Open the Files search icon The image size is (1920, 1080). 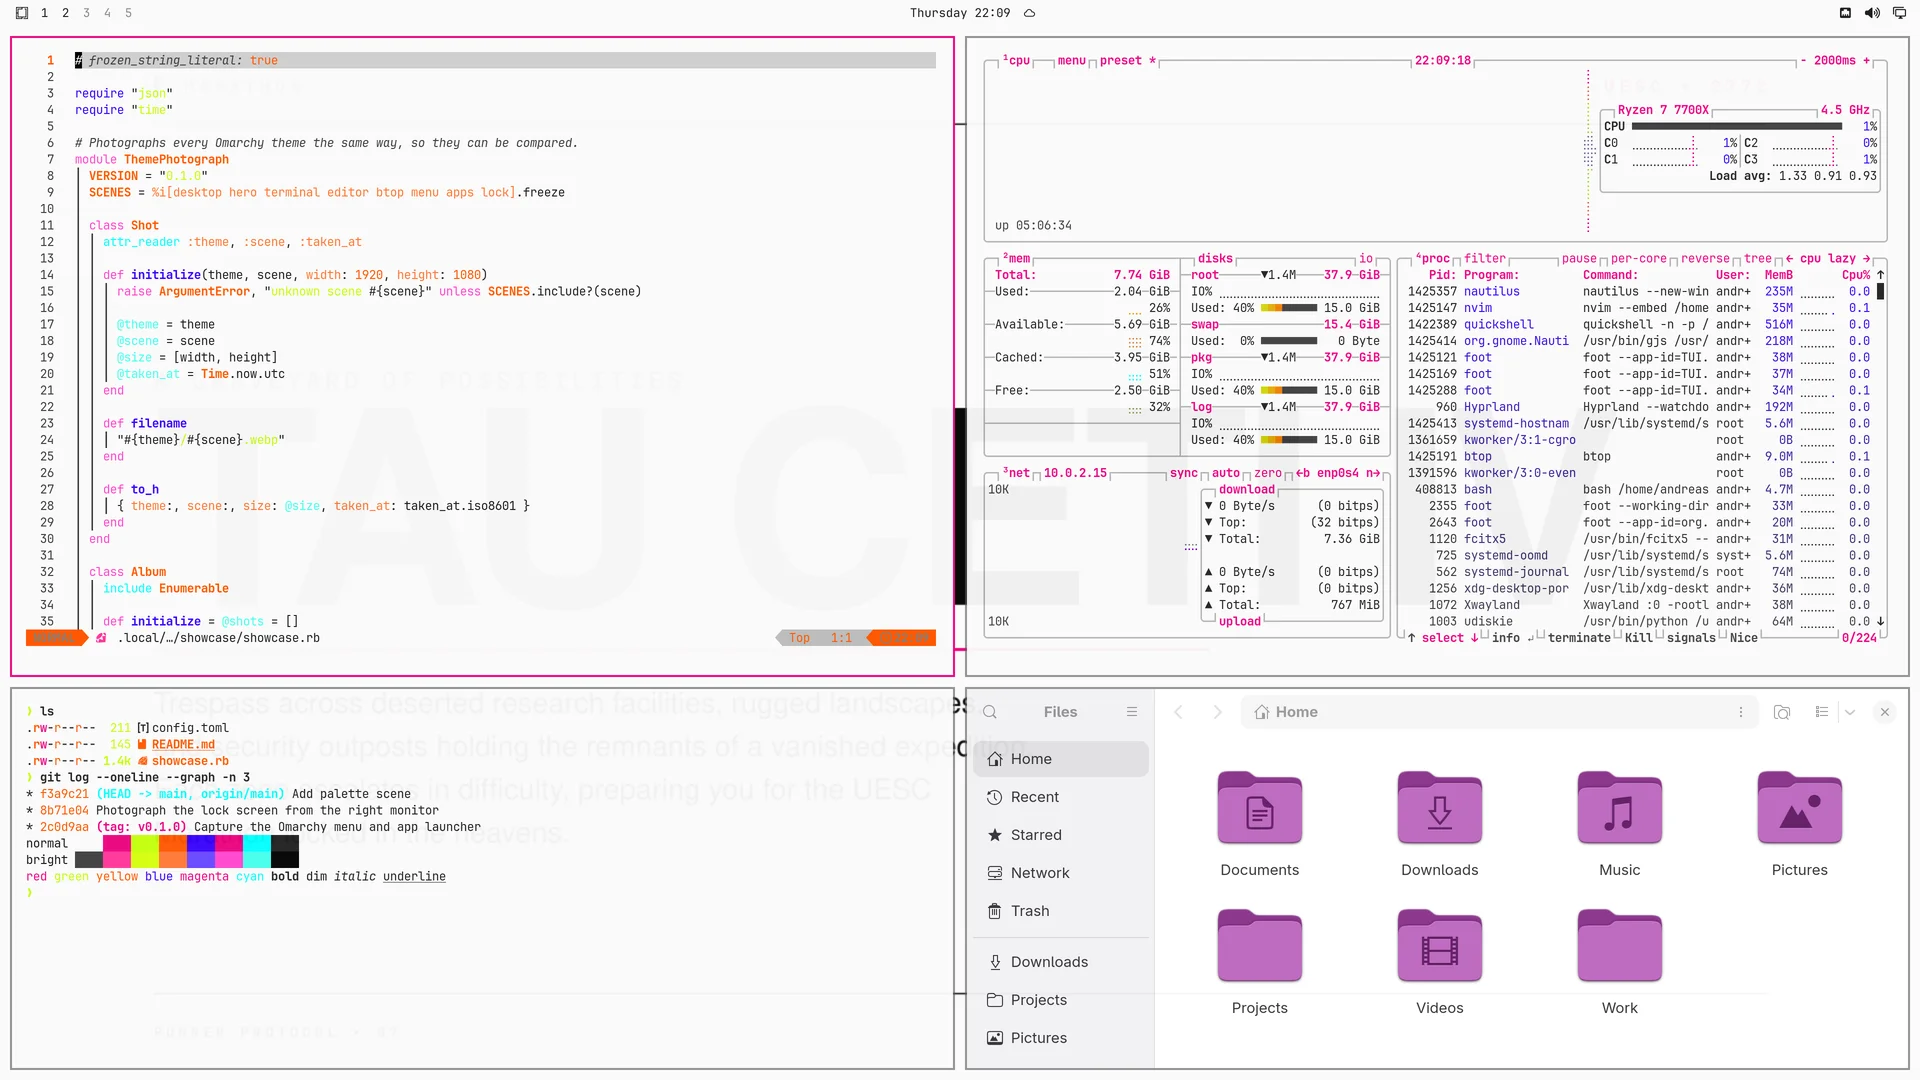coord(990,712)
